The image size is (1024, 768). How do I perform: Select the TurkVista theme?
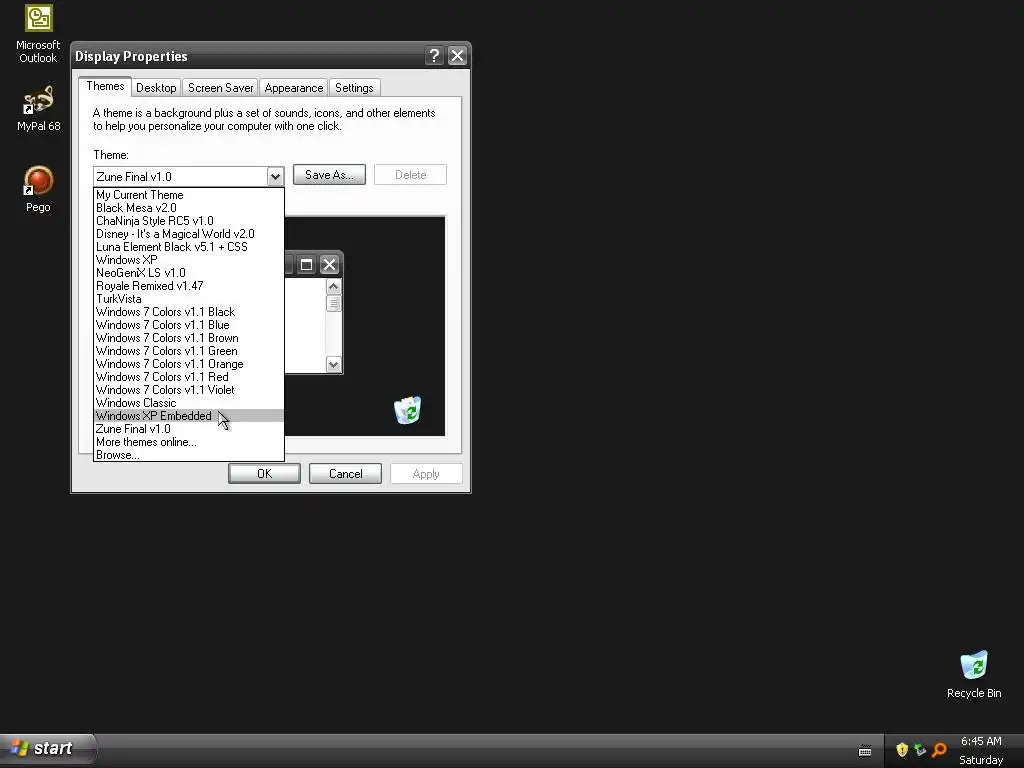[189, 299]
